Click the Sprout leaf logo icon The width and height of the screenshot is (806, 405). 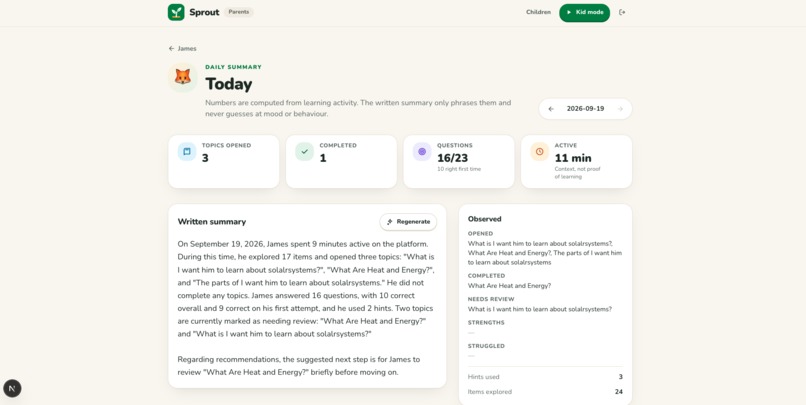(x=176, y=12)
